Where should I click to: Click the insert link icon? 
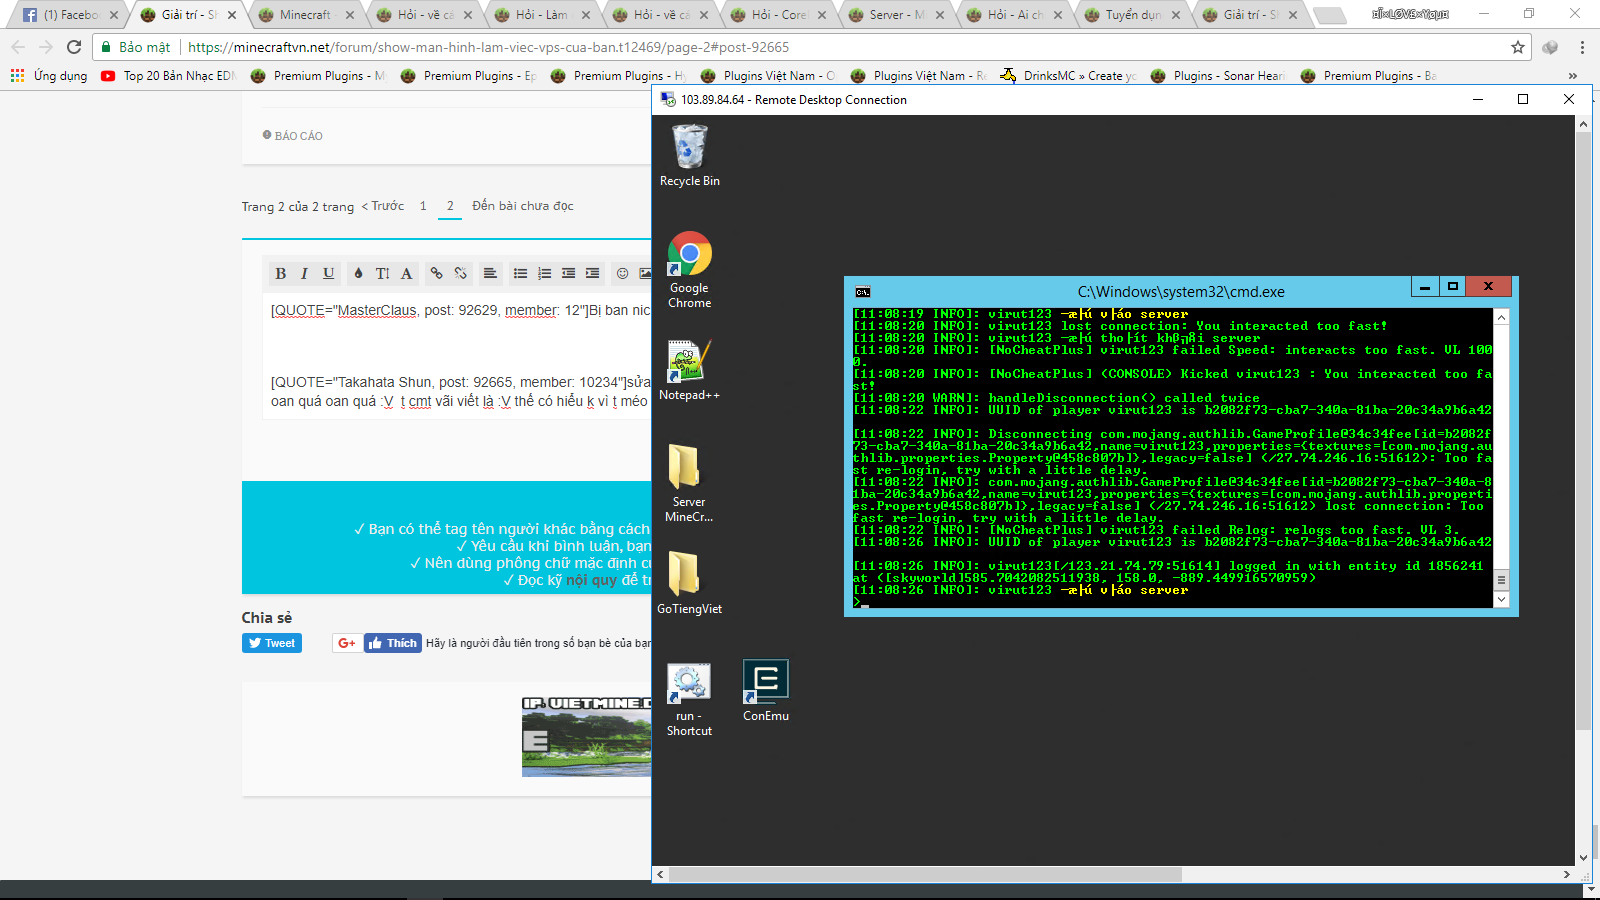click(x=436, y=273)
